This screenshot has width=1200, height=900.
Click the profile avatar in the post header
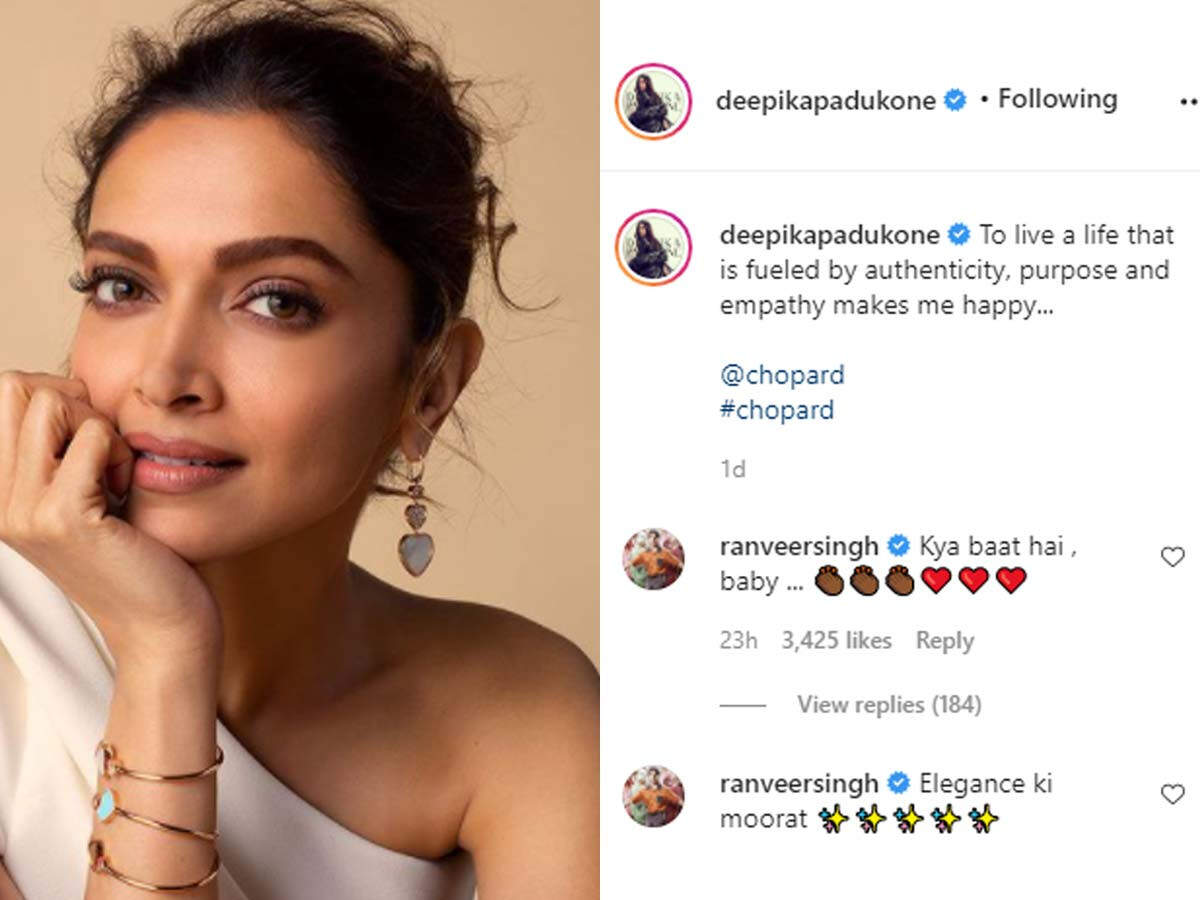pyautogui.click(x=654, y=101)
